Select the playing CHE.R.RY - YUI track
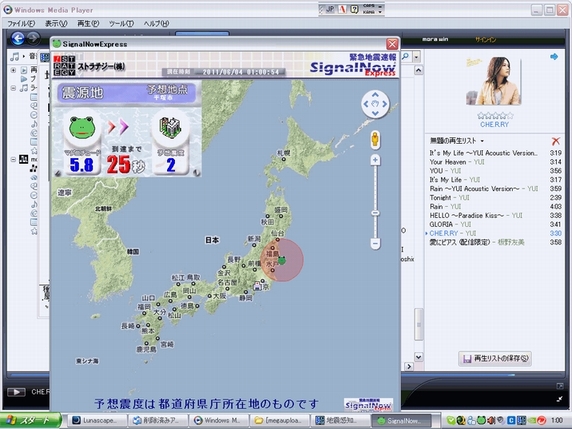Viewport: 572px width, 429px height. pos(495,233)
